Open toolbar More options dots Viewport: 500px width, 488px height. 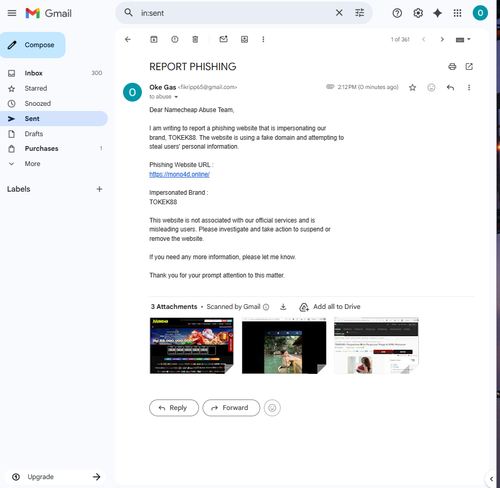point(263,39)
